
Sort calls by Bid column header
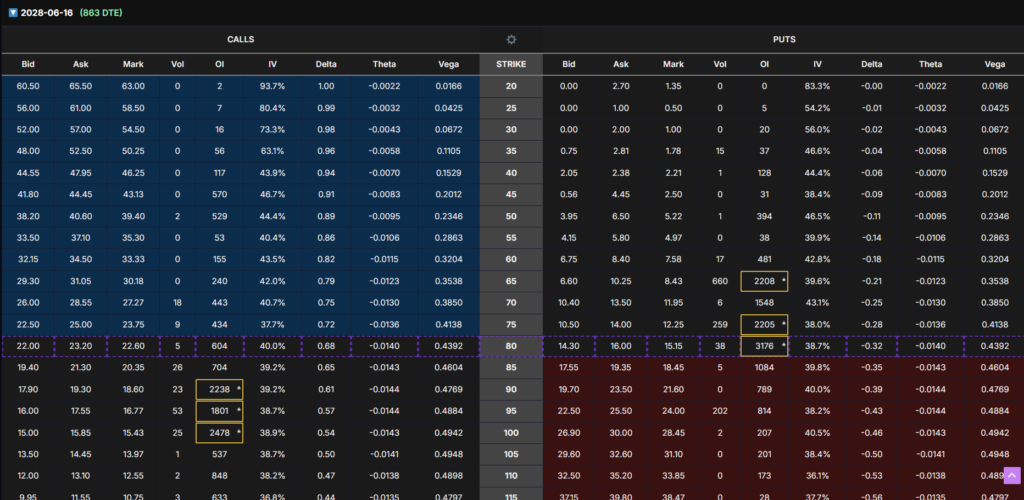(28, 64)
